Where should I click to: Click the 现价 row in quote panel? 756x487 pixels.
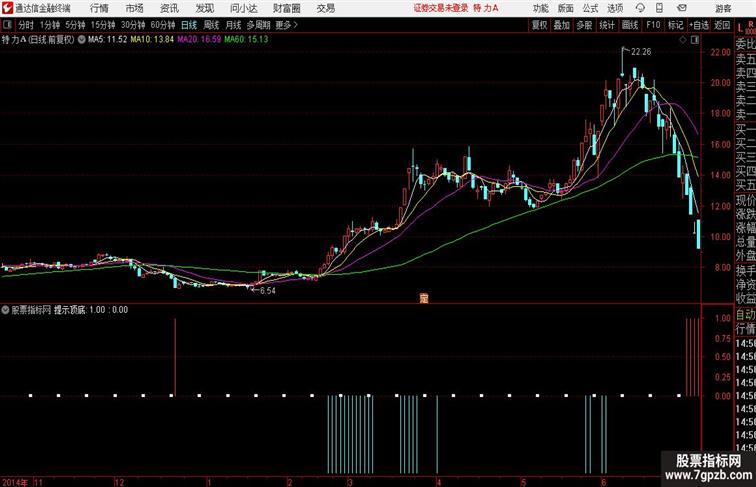(x=745, y=200)
